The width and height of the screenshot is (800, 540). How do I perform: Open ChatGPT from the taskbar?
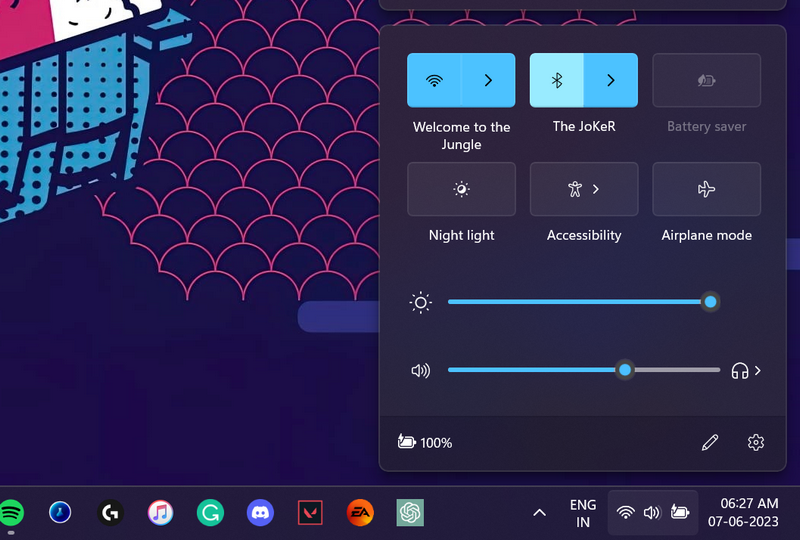tap(410, 512)
